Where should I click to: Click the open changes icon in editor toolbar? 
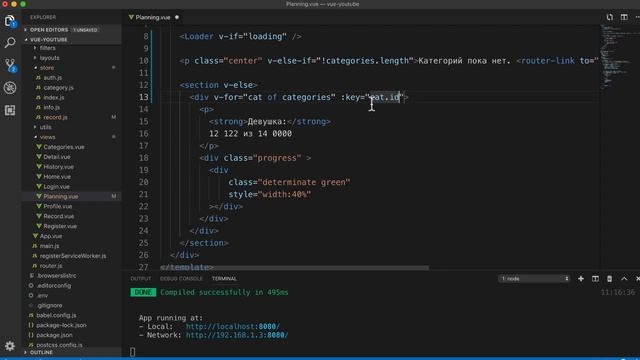609,17
